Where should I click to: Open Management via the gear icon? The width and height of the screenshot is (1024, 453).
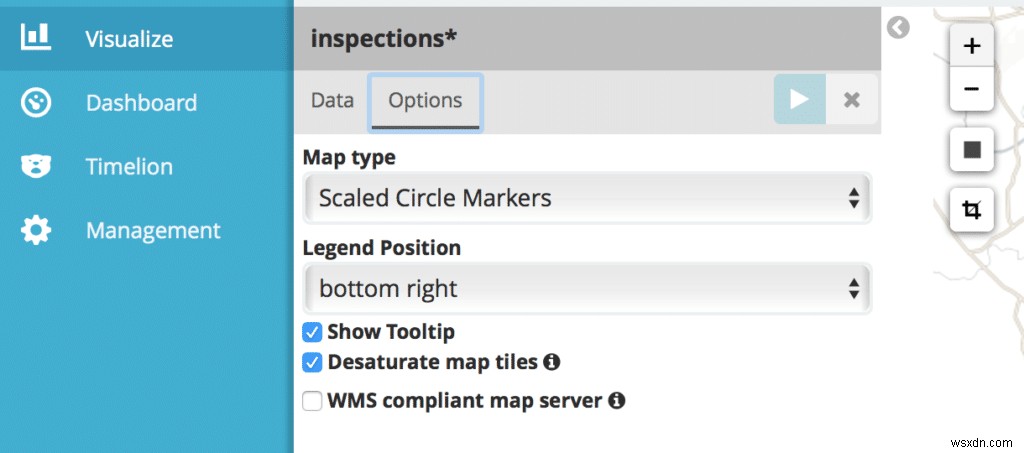point(36,230)
